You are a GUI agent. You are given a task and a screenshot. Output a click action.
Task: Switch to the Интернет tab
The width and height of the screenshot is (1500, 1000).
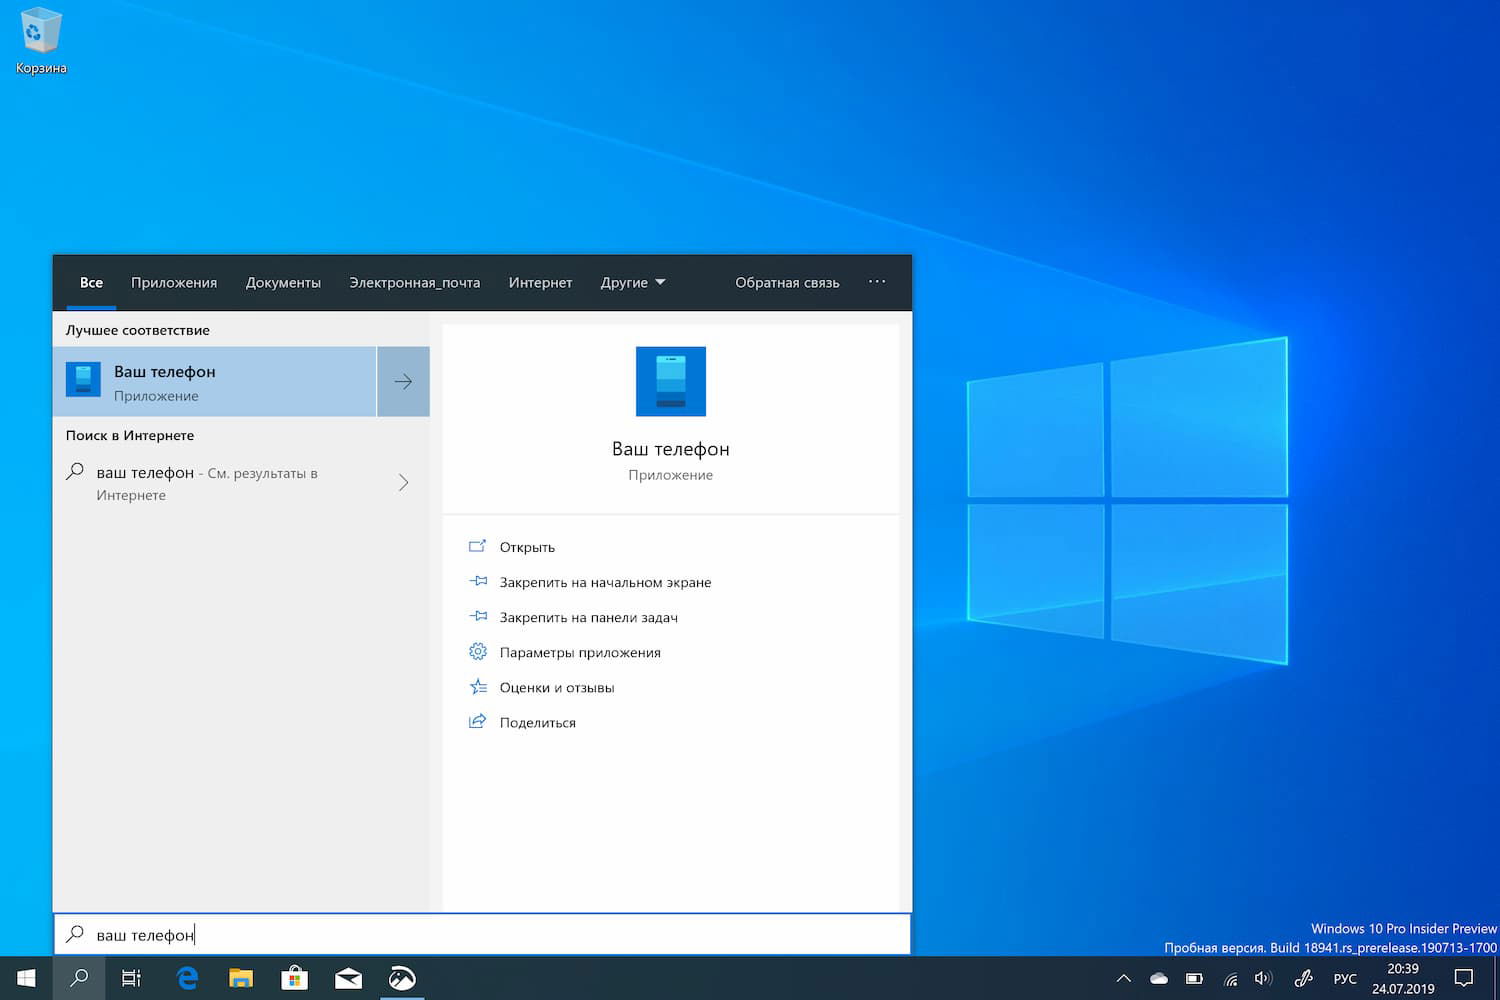click(540, 282)
